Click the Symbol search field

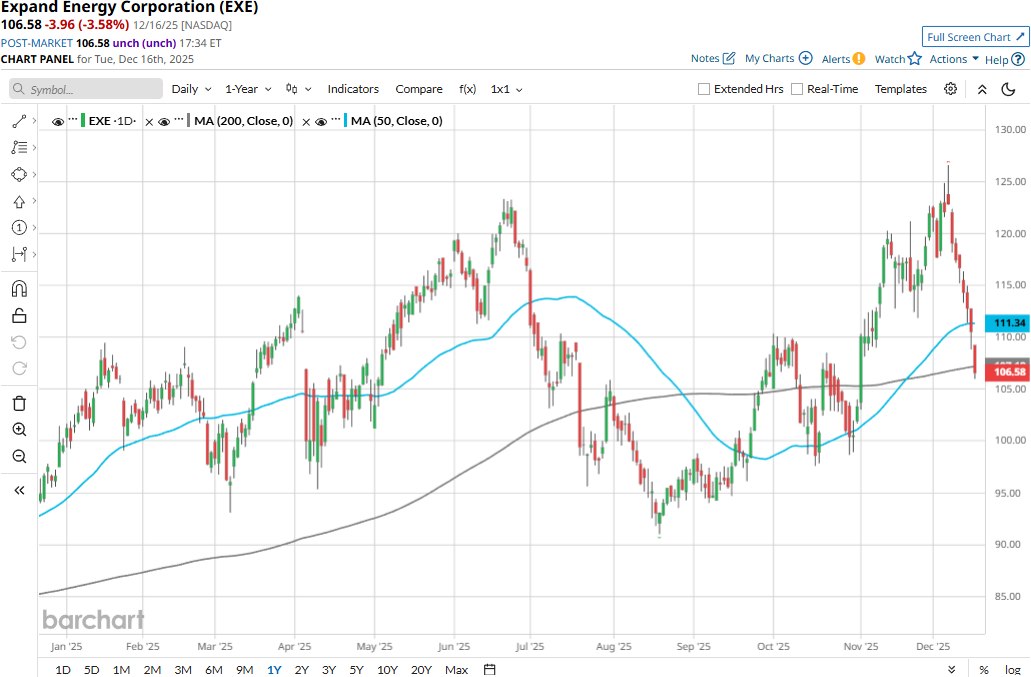click(86, 89)
